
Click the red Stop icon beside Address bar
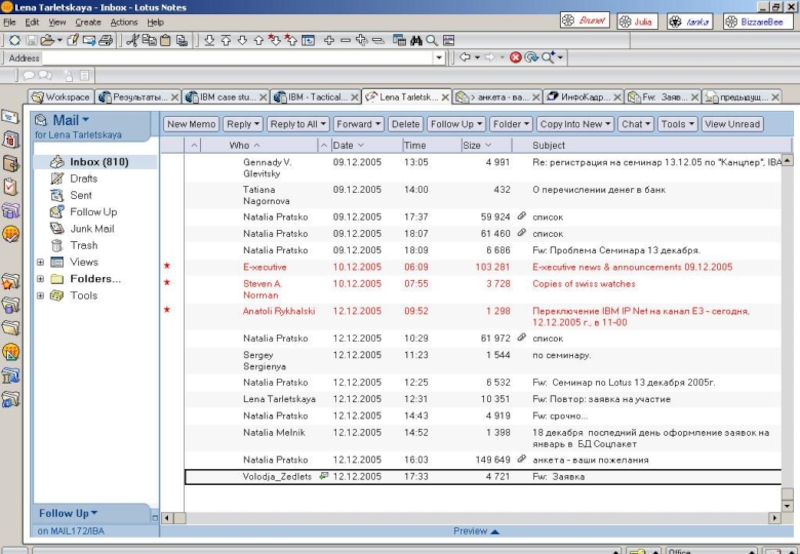[516, 58]
